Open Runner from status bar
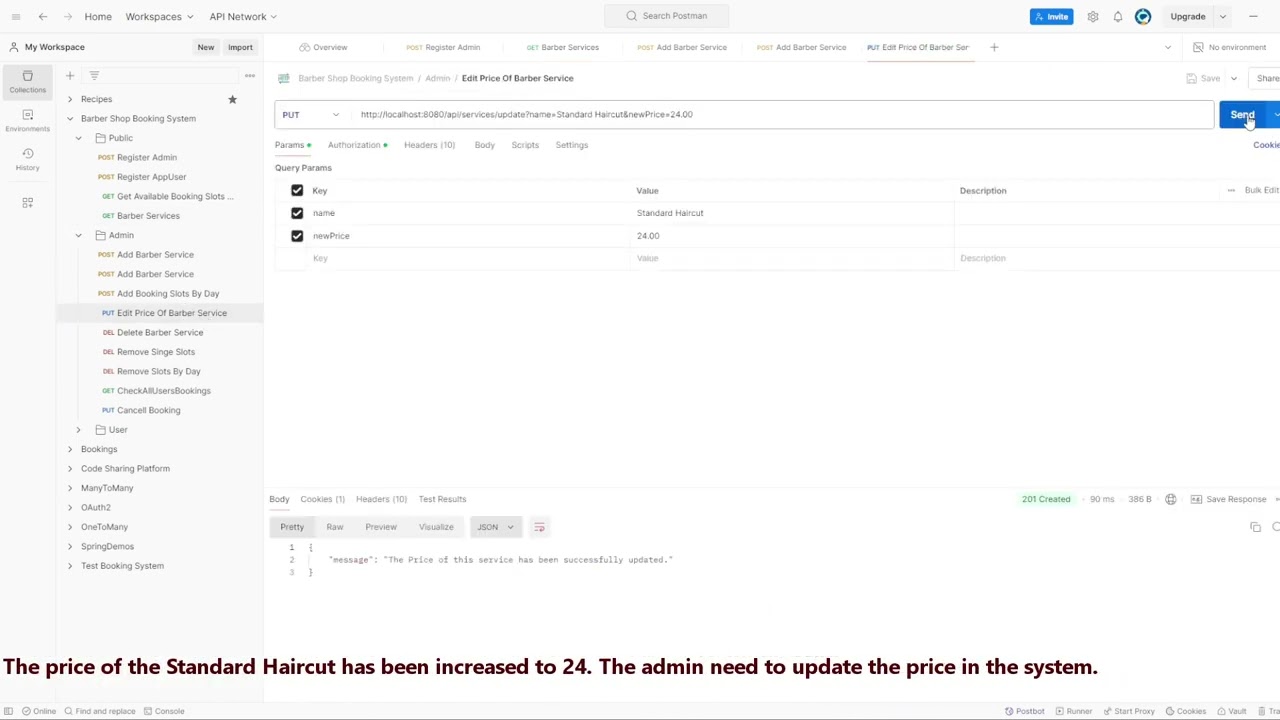The width and height of the screenshot is (1280, 720). coord(1073,711)
